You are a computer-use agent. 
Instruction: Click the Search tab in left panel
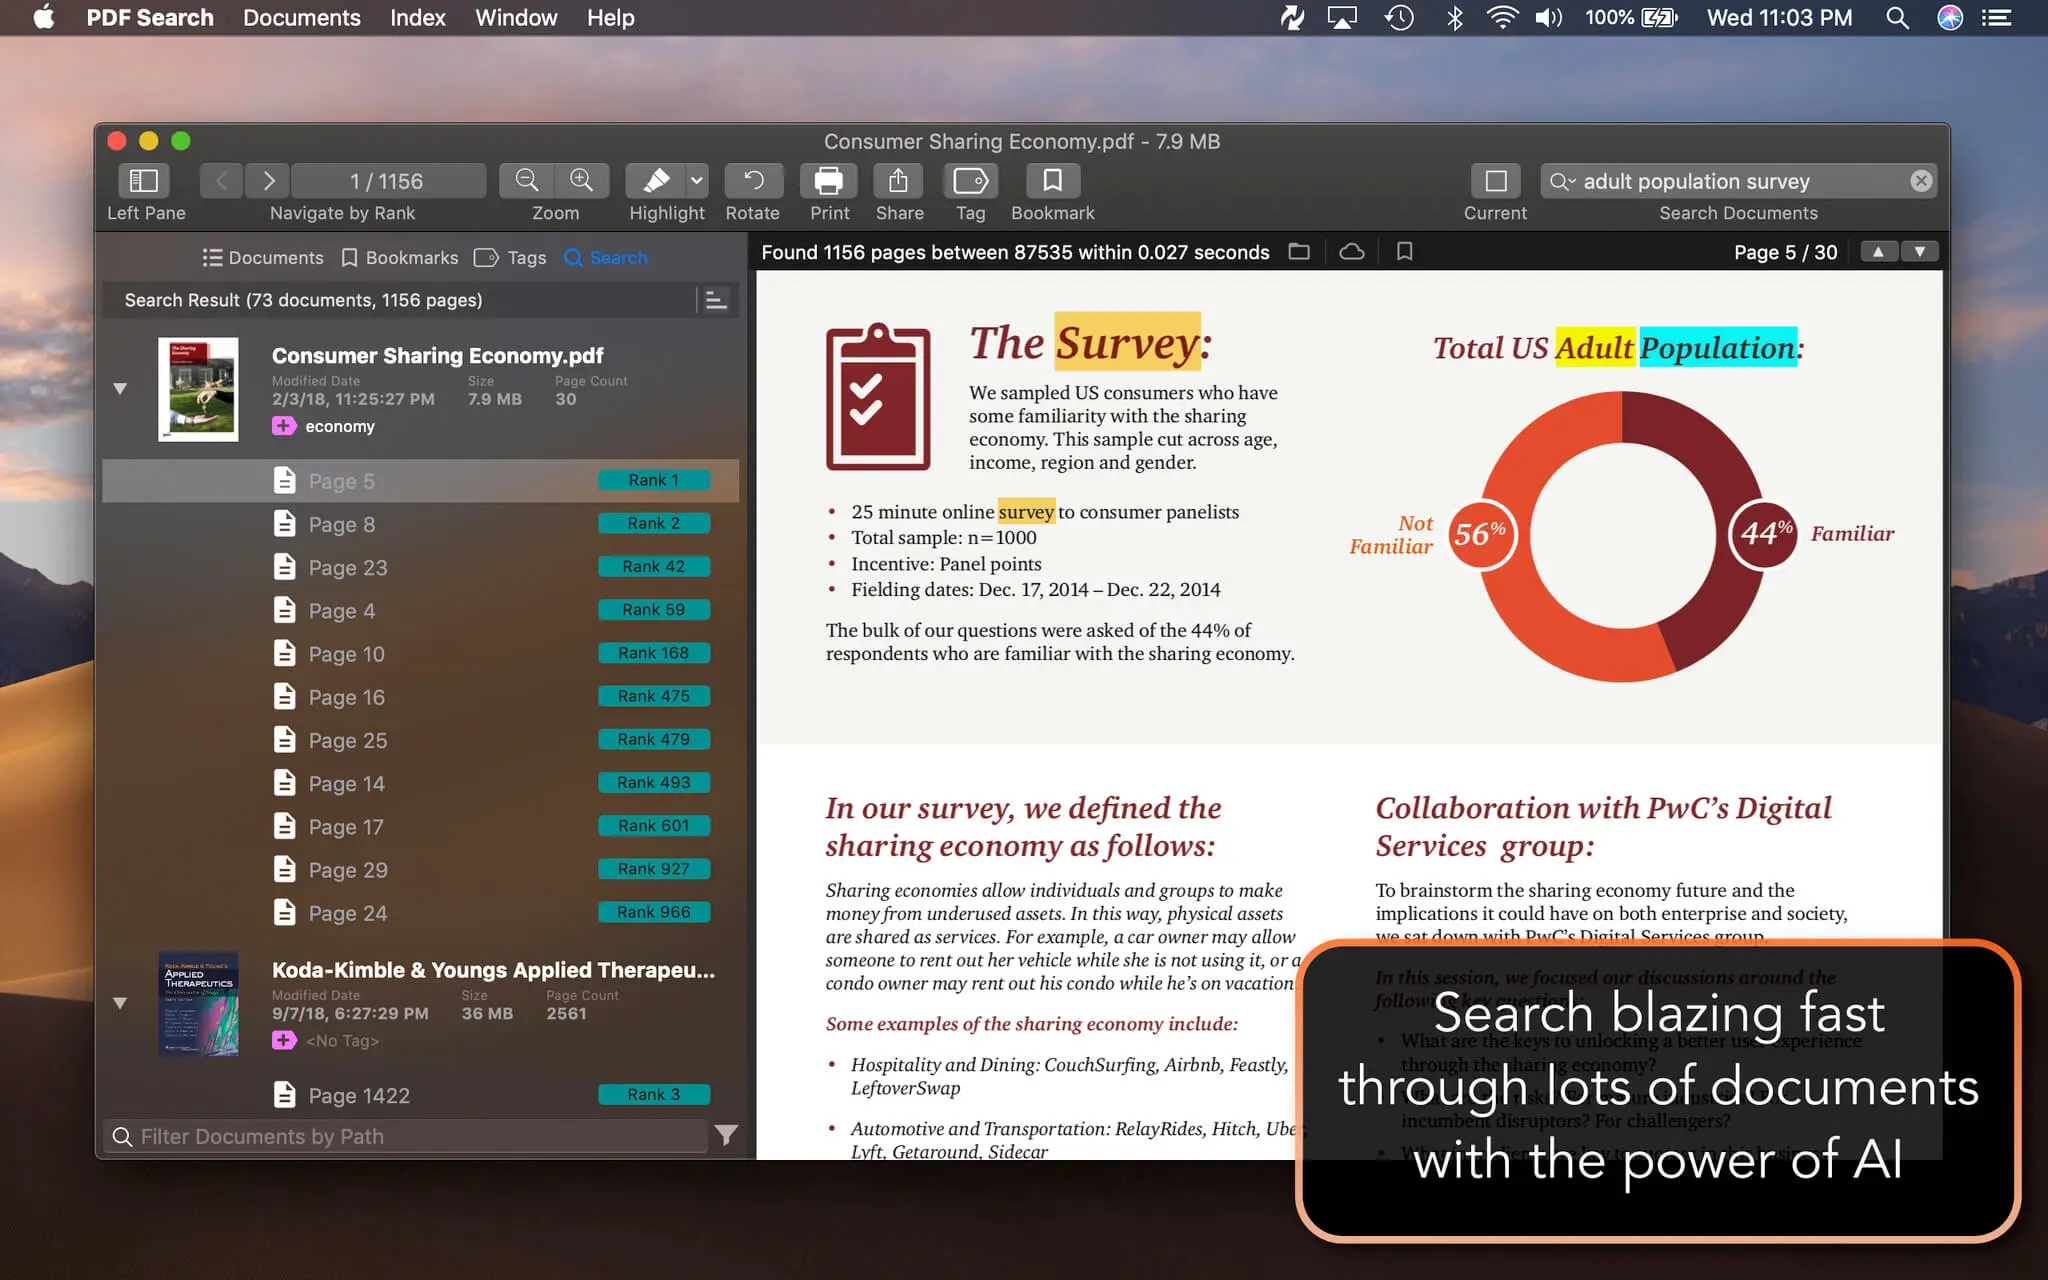pyautogui.click(x=606, y=257)
